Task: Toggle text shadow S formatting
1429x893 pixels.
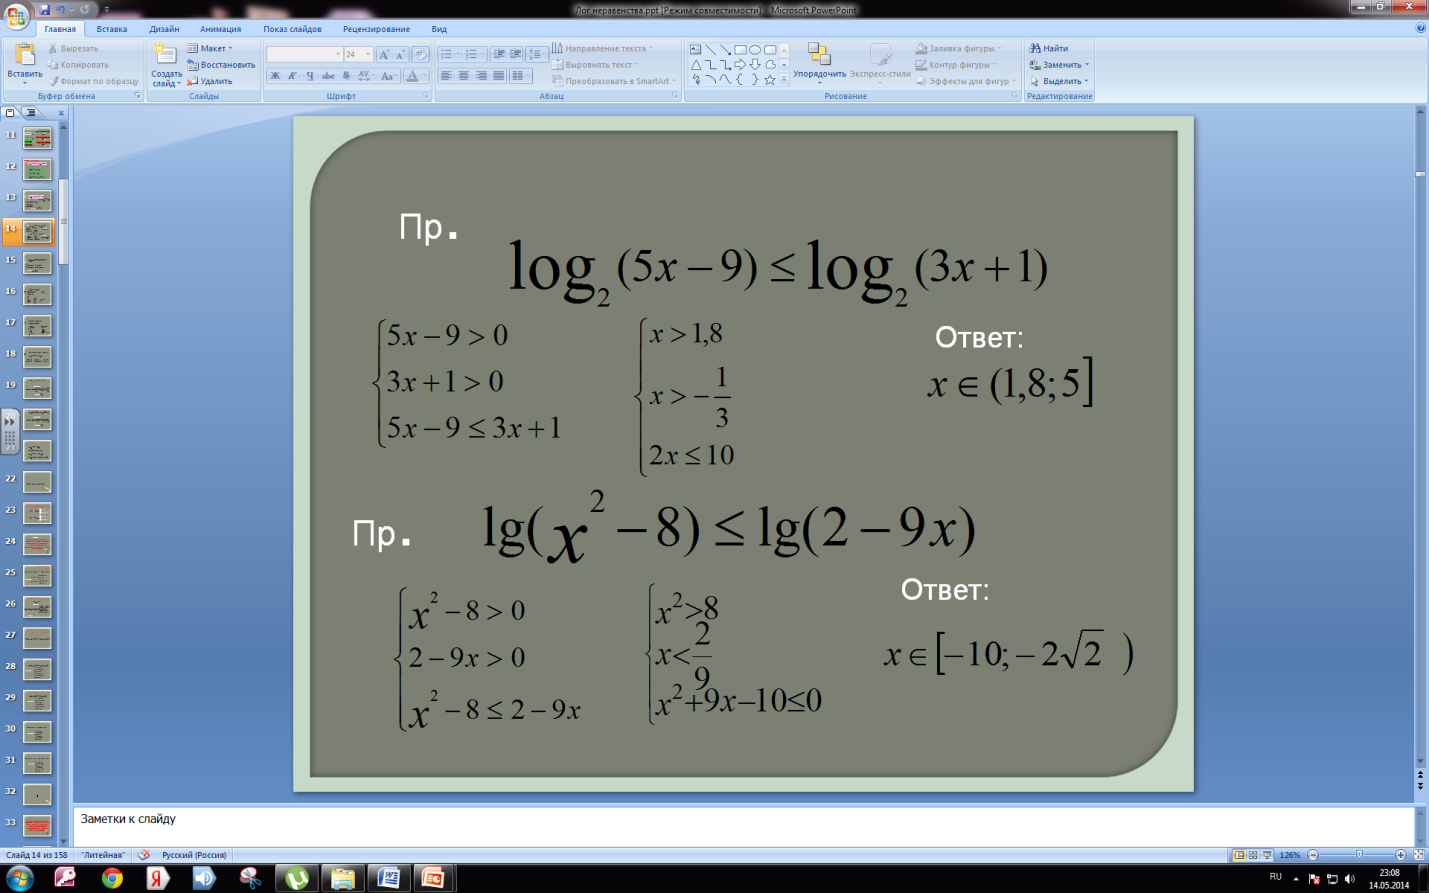Action: [x=346, y=76]
